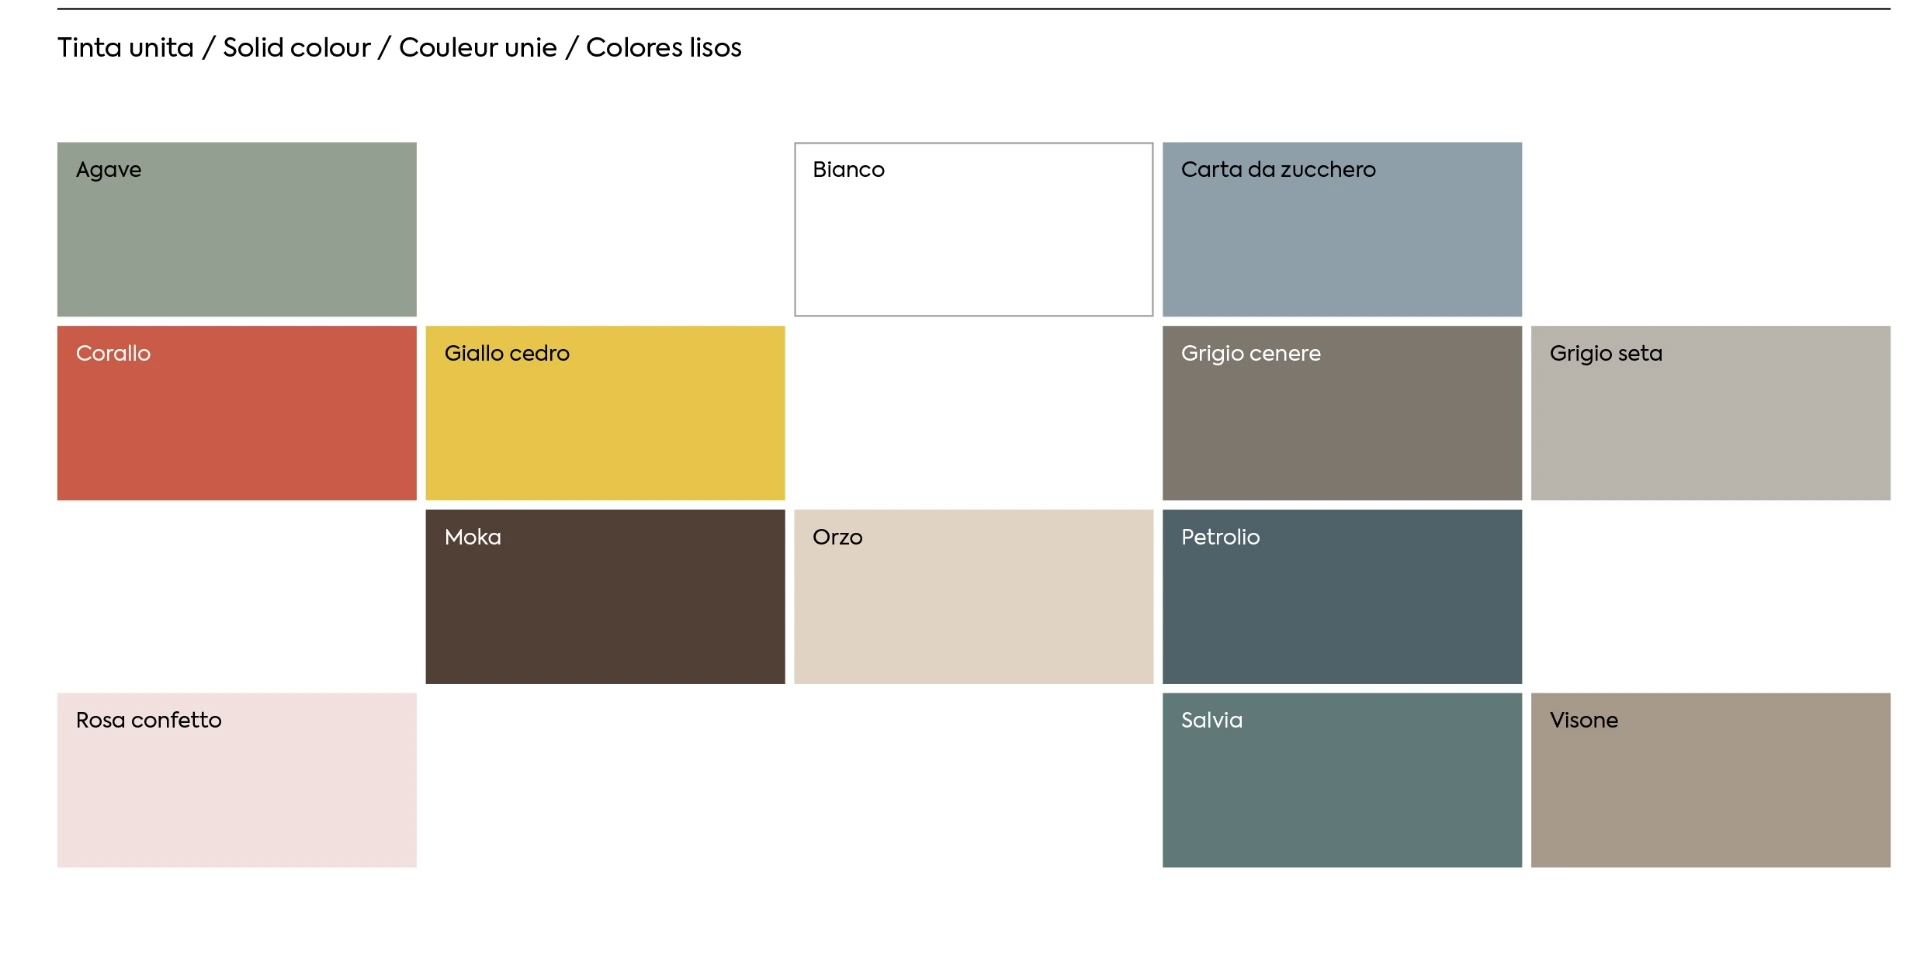This screenshot has width=1920, height=954.
Task: Click the 'Carta da zucchero' label text
Action: click(1278, 170)
